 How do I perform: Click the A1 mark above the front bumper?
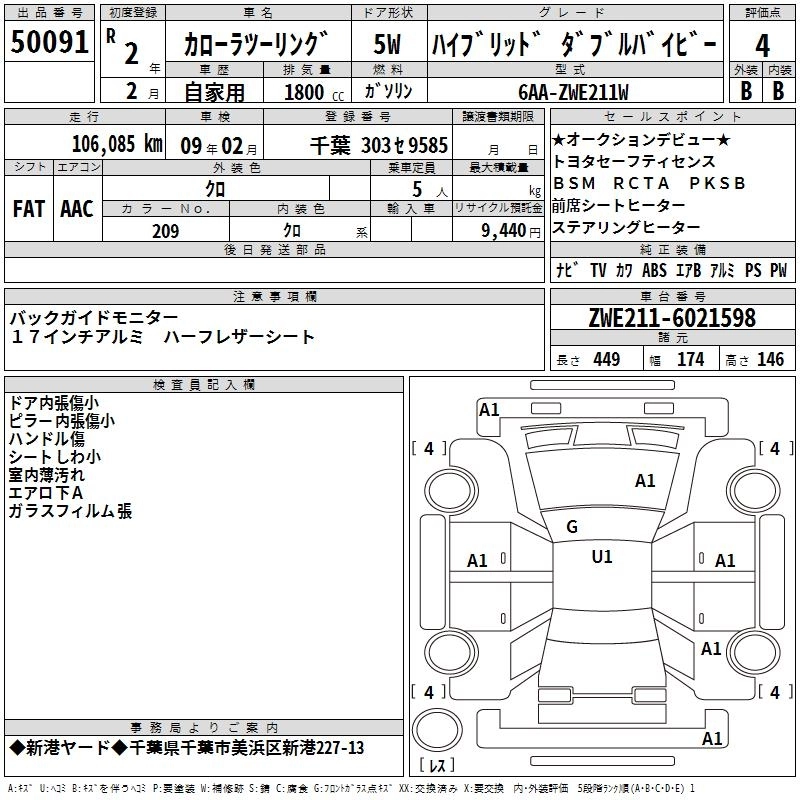click(x=489, y=409)
